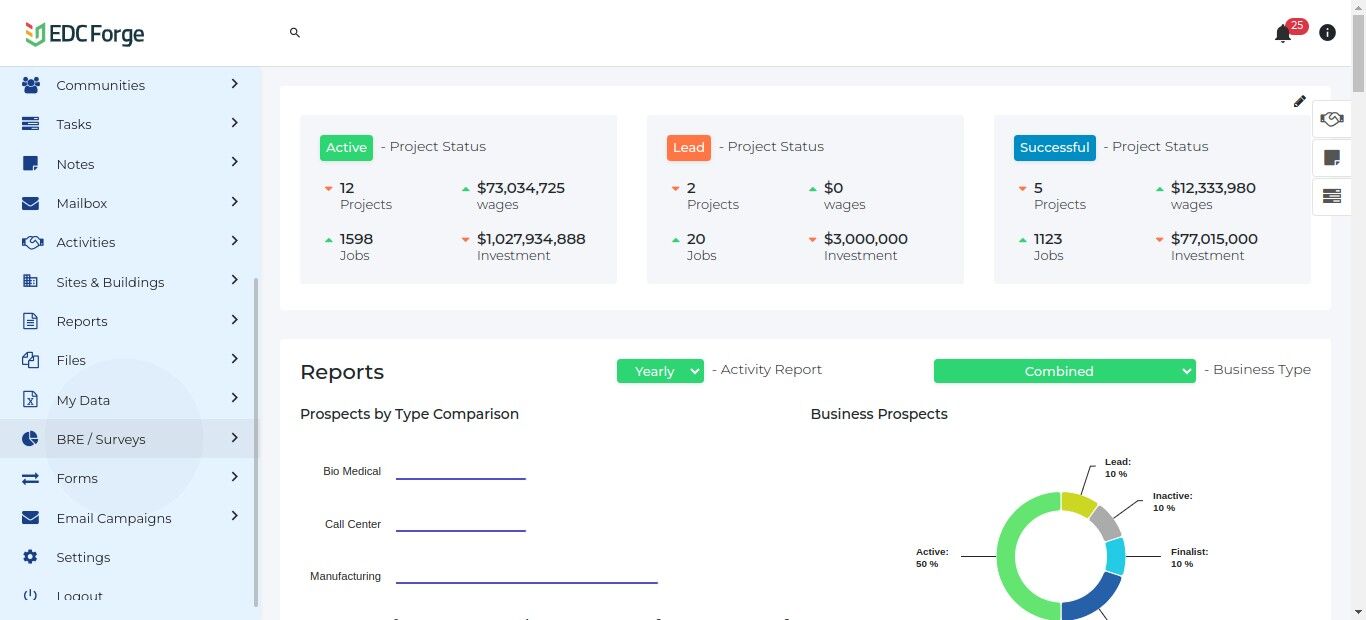Expand the Sites & Buildings chevron
The width and height of the screenshot is (1366, 620).
[x=234, y=281]
